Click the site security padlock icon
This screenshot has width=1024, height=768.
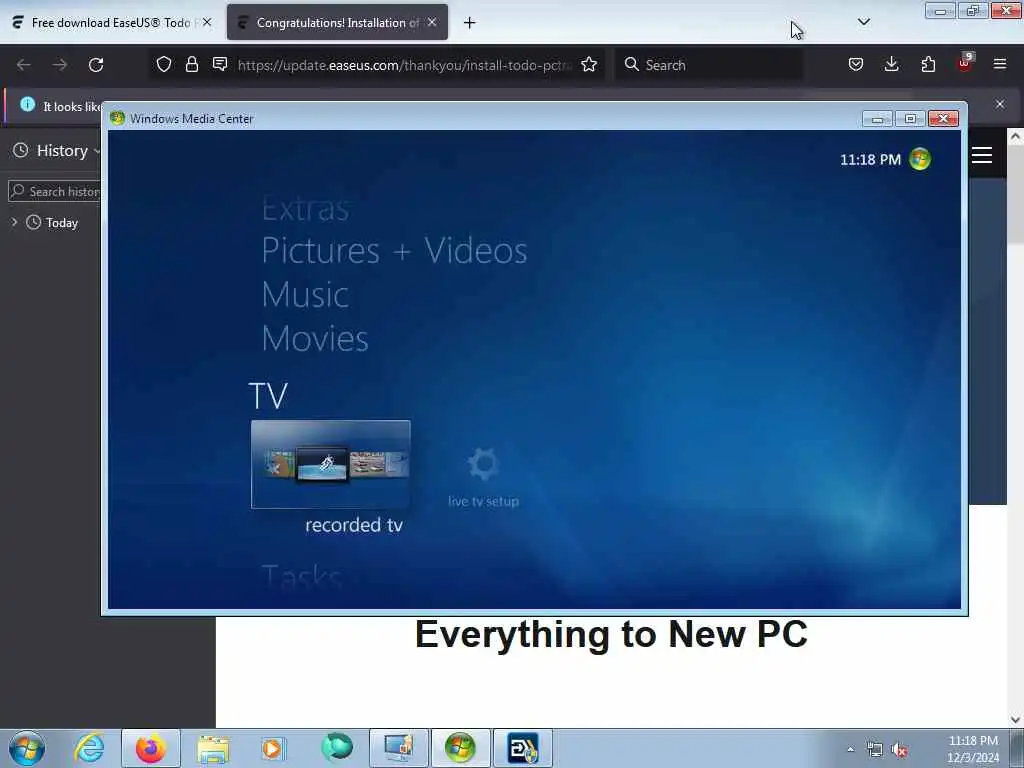[x=191, y=64]
